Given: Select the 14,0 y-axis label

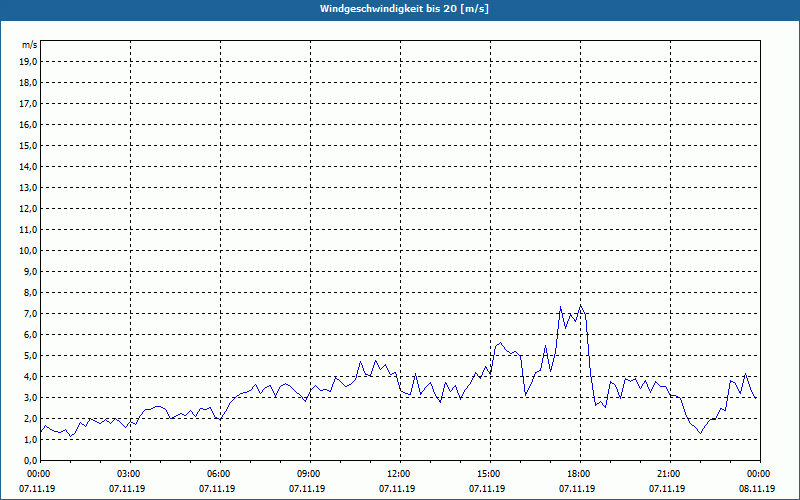Looking at the screenshot, I should 28,166.
